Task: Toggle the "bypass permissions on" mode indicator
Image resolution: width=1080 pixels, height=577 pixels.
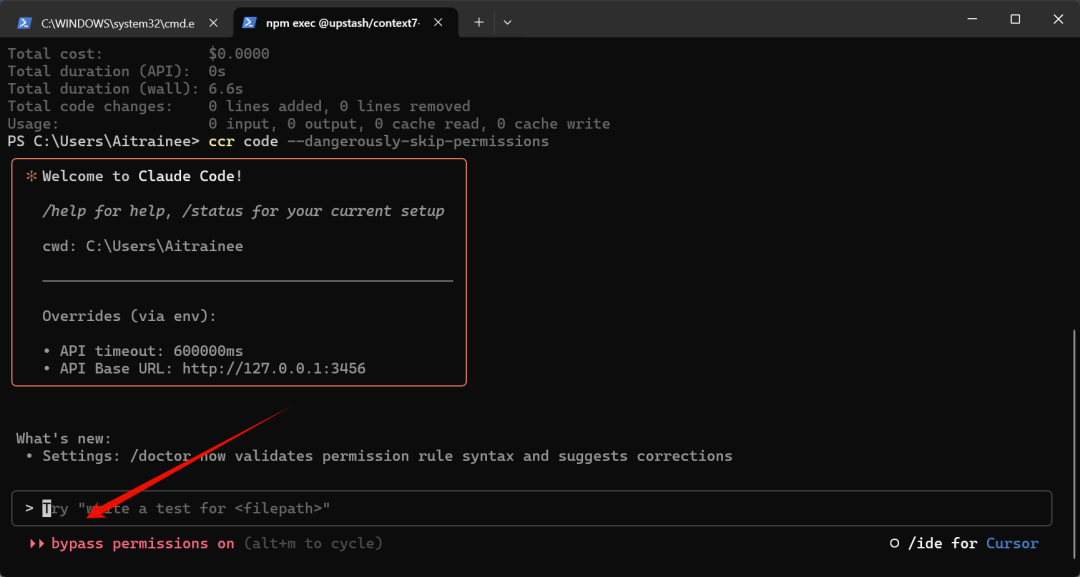Action: point(142,544)
